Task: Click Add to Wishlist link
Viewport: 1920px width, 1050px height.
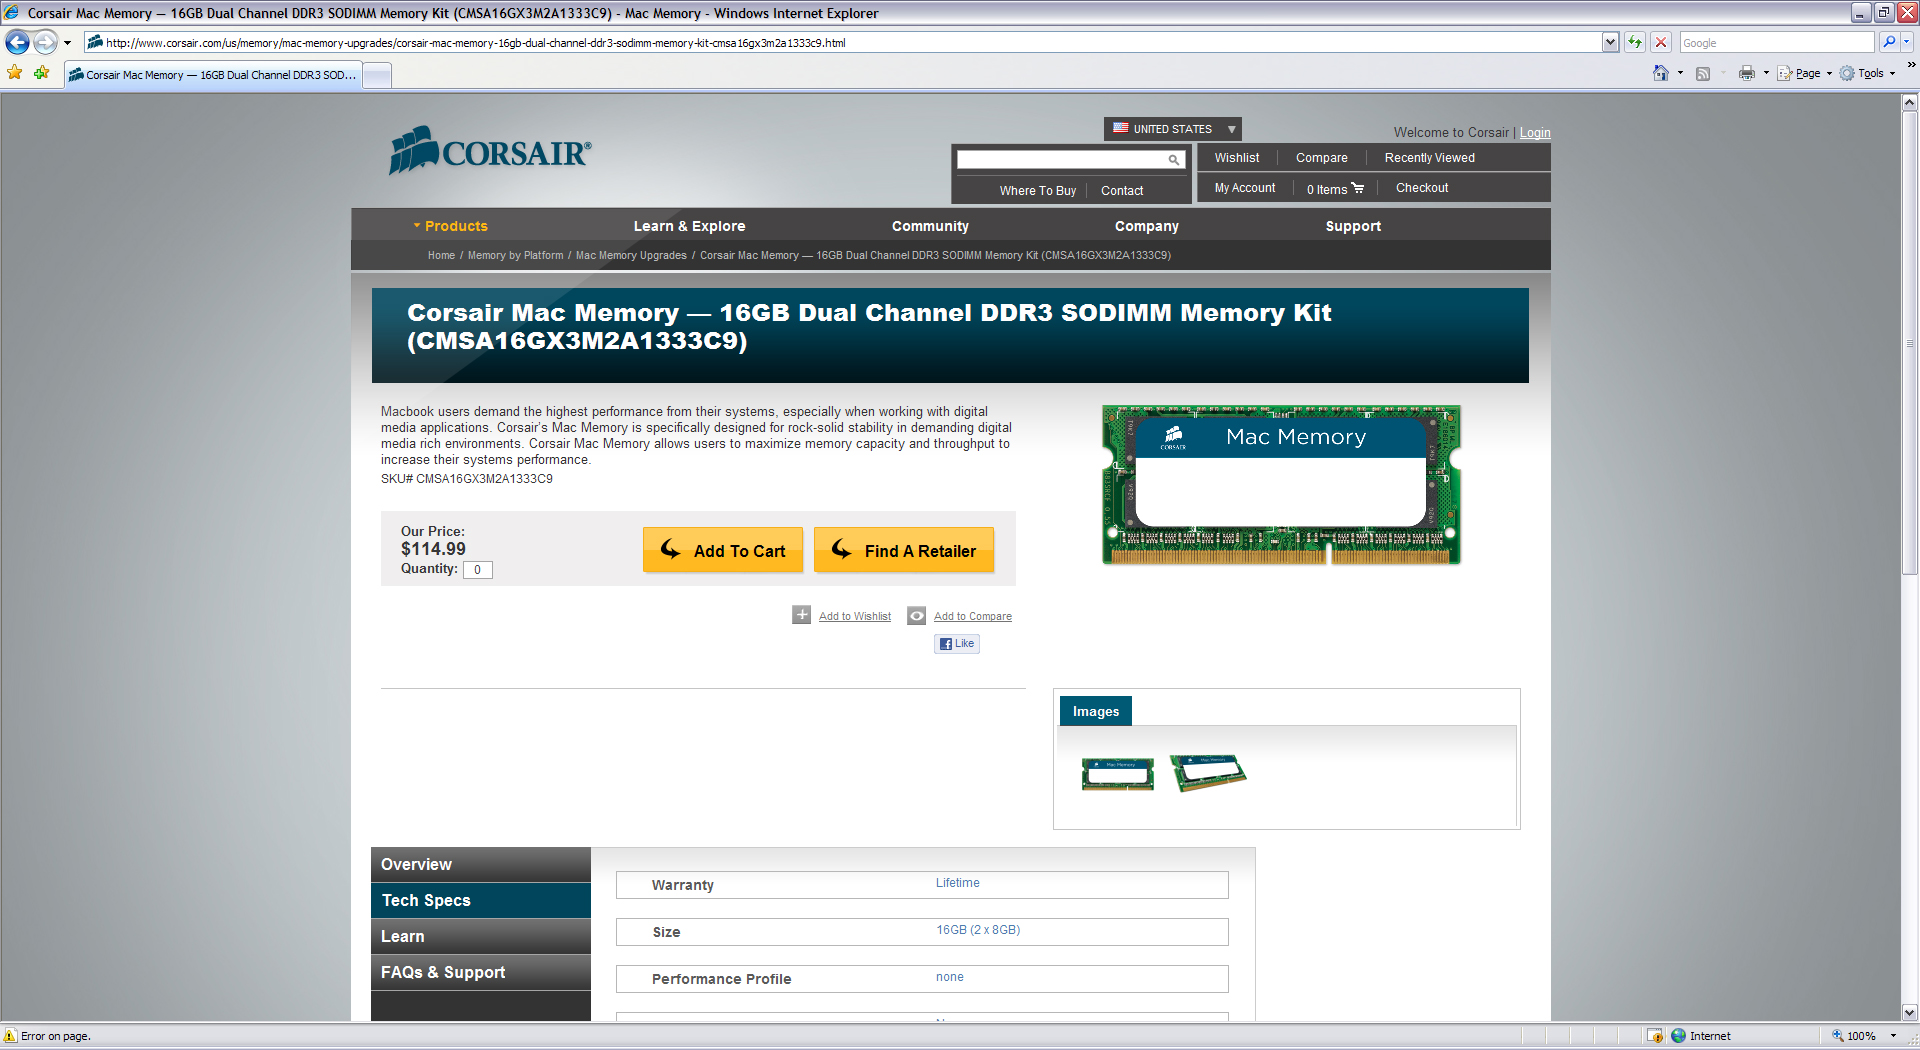Action: [854, 616]
